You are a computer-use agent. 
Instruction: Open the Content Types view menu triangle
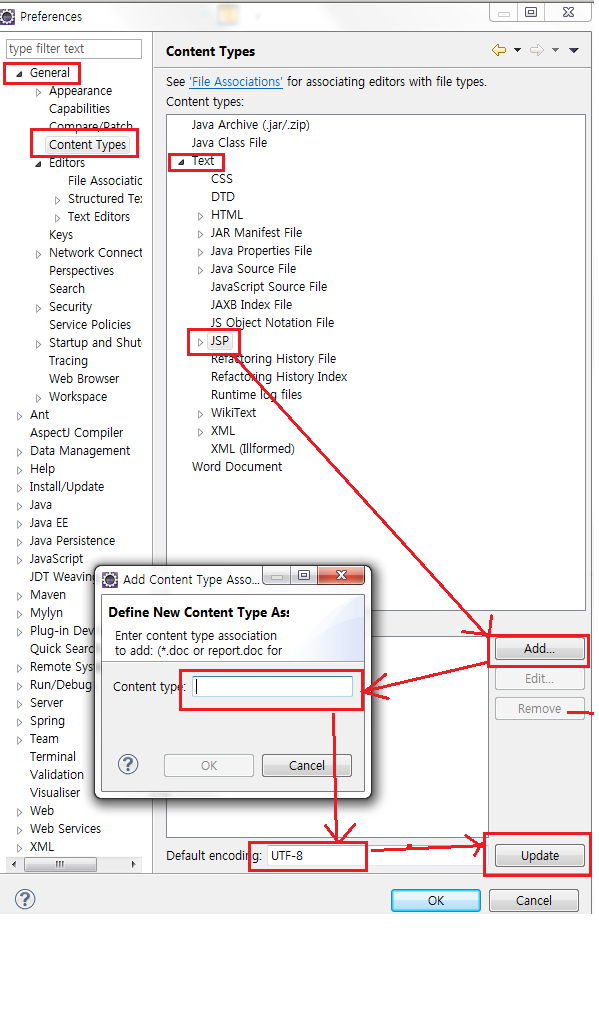click(574, 50)
